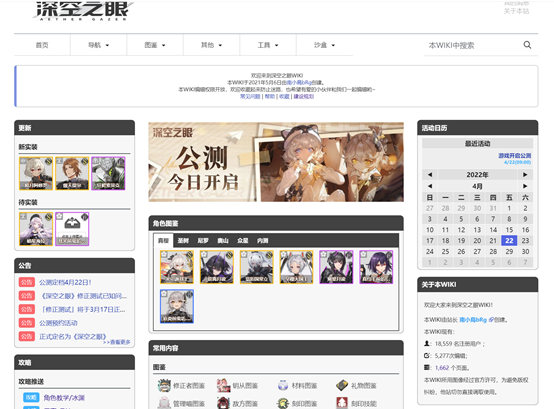
Task: Expand the 工具 dropdown menu
Action: click(x=268, y=45)
